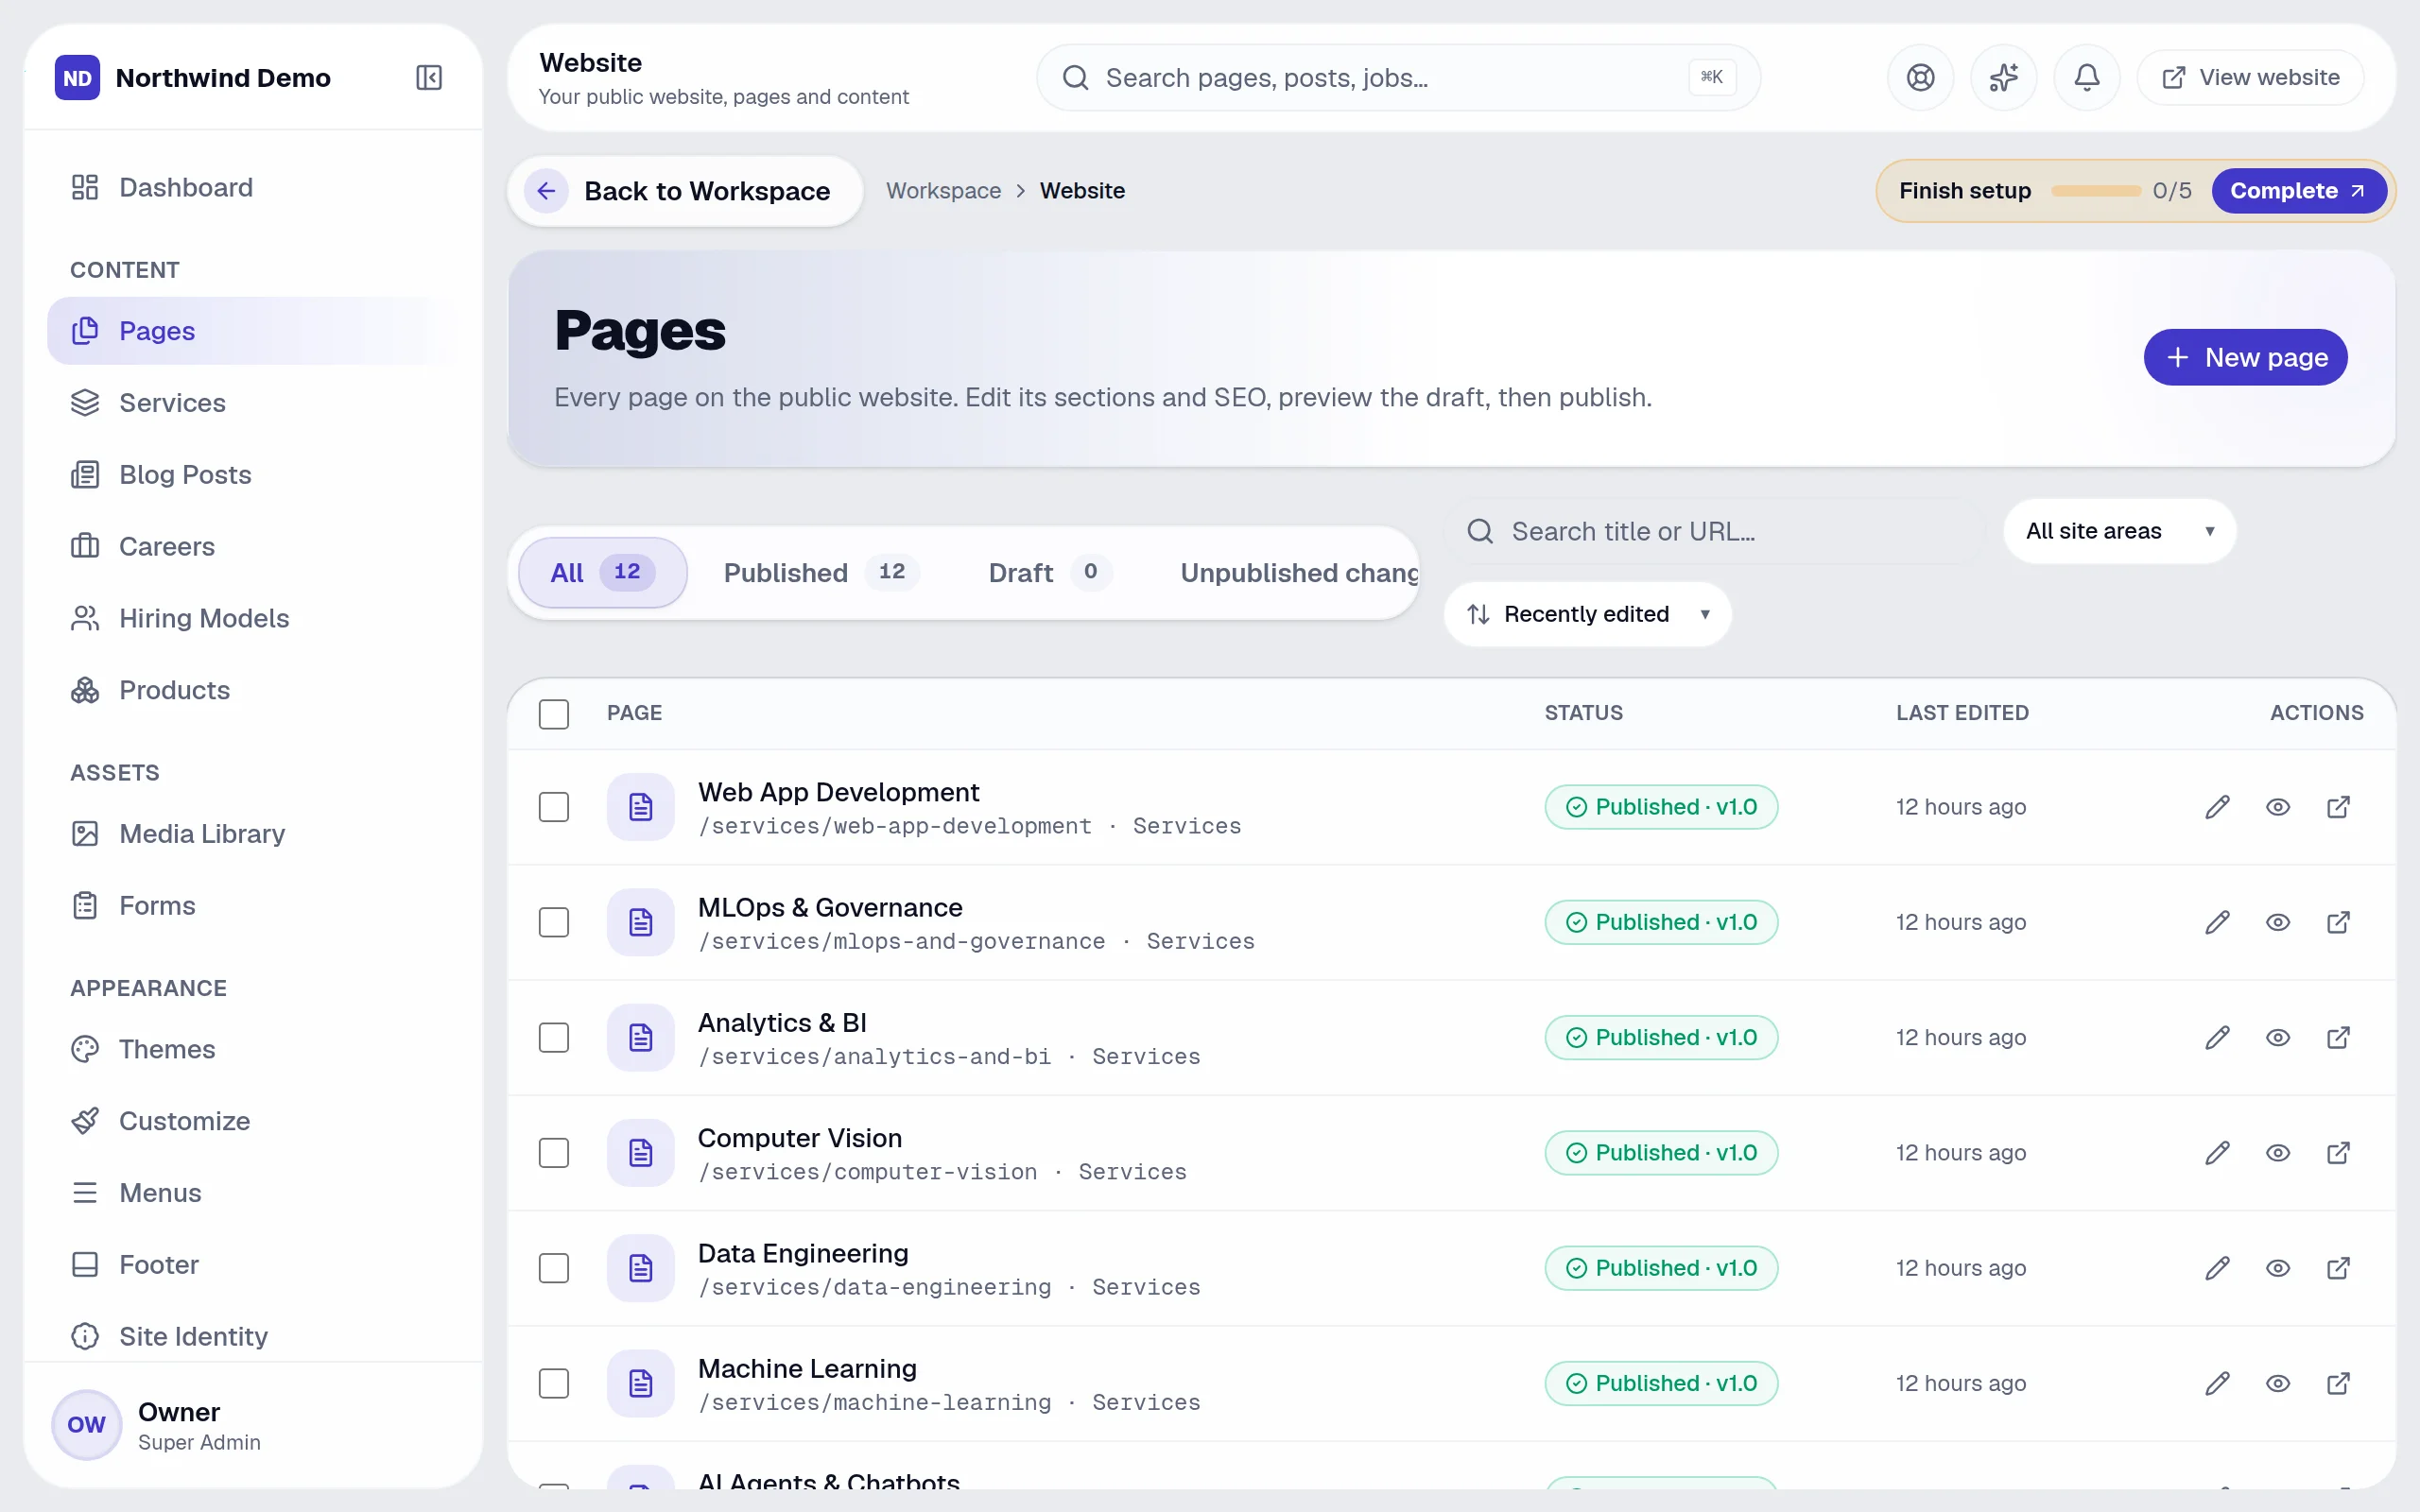Focus the Search pages, posts, jobs field
The image size is (2420, 1512).
pyautogui.click(x=1397, y=77)
